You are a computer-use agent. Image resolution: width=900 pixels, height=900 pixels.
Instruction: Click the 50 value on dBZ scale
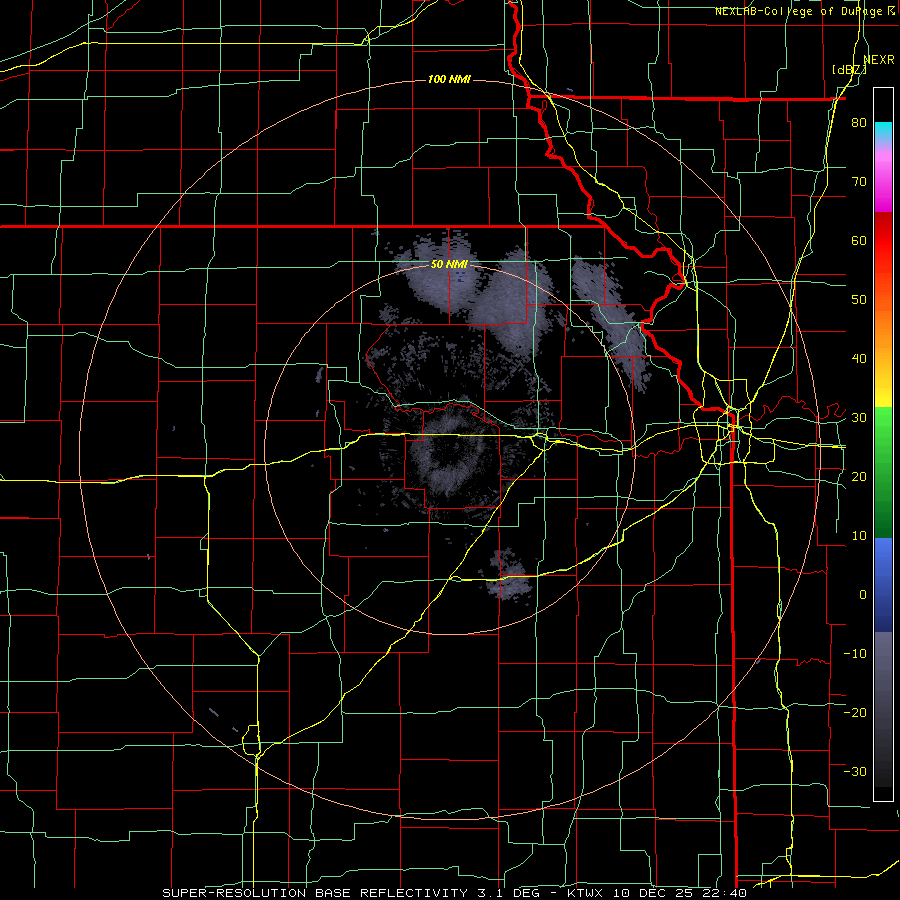(859, 300)
